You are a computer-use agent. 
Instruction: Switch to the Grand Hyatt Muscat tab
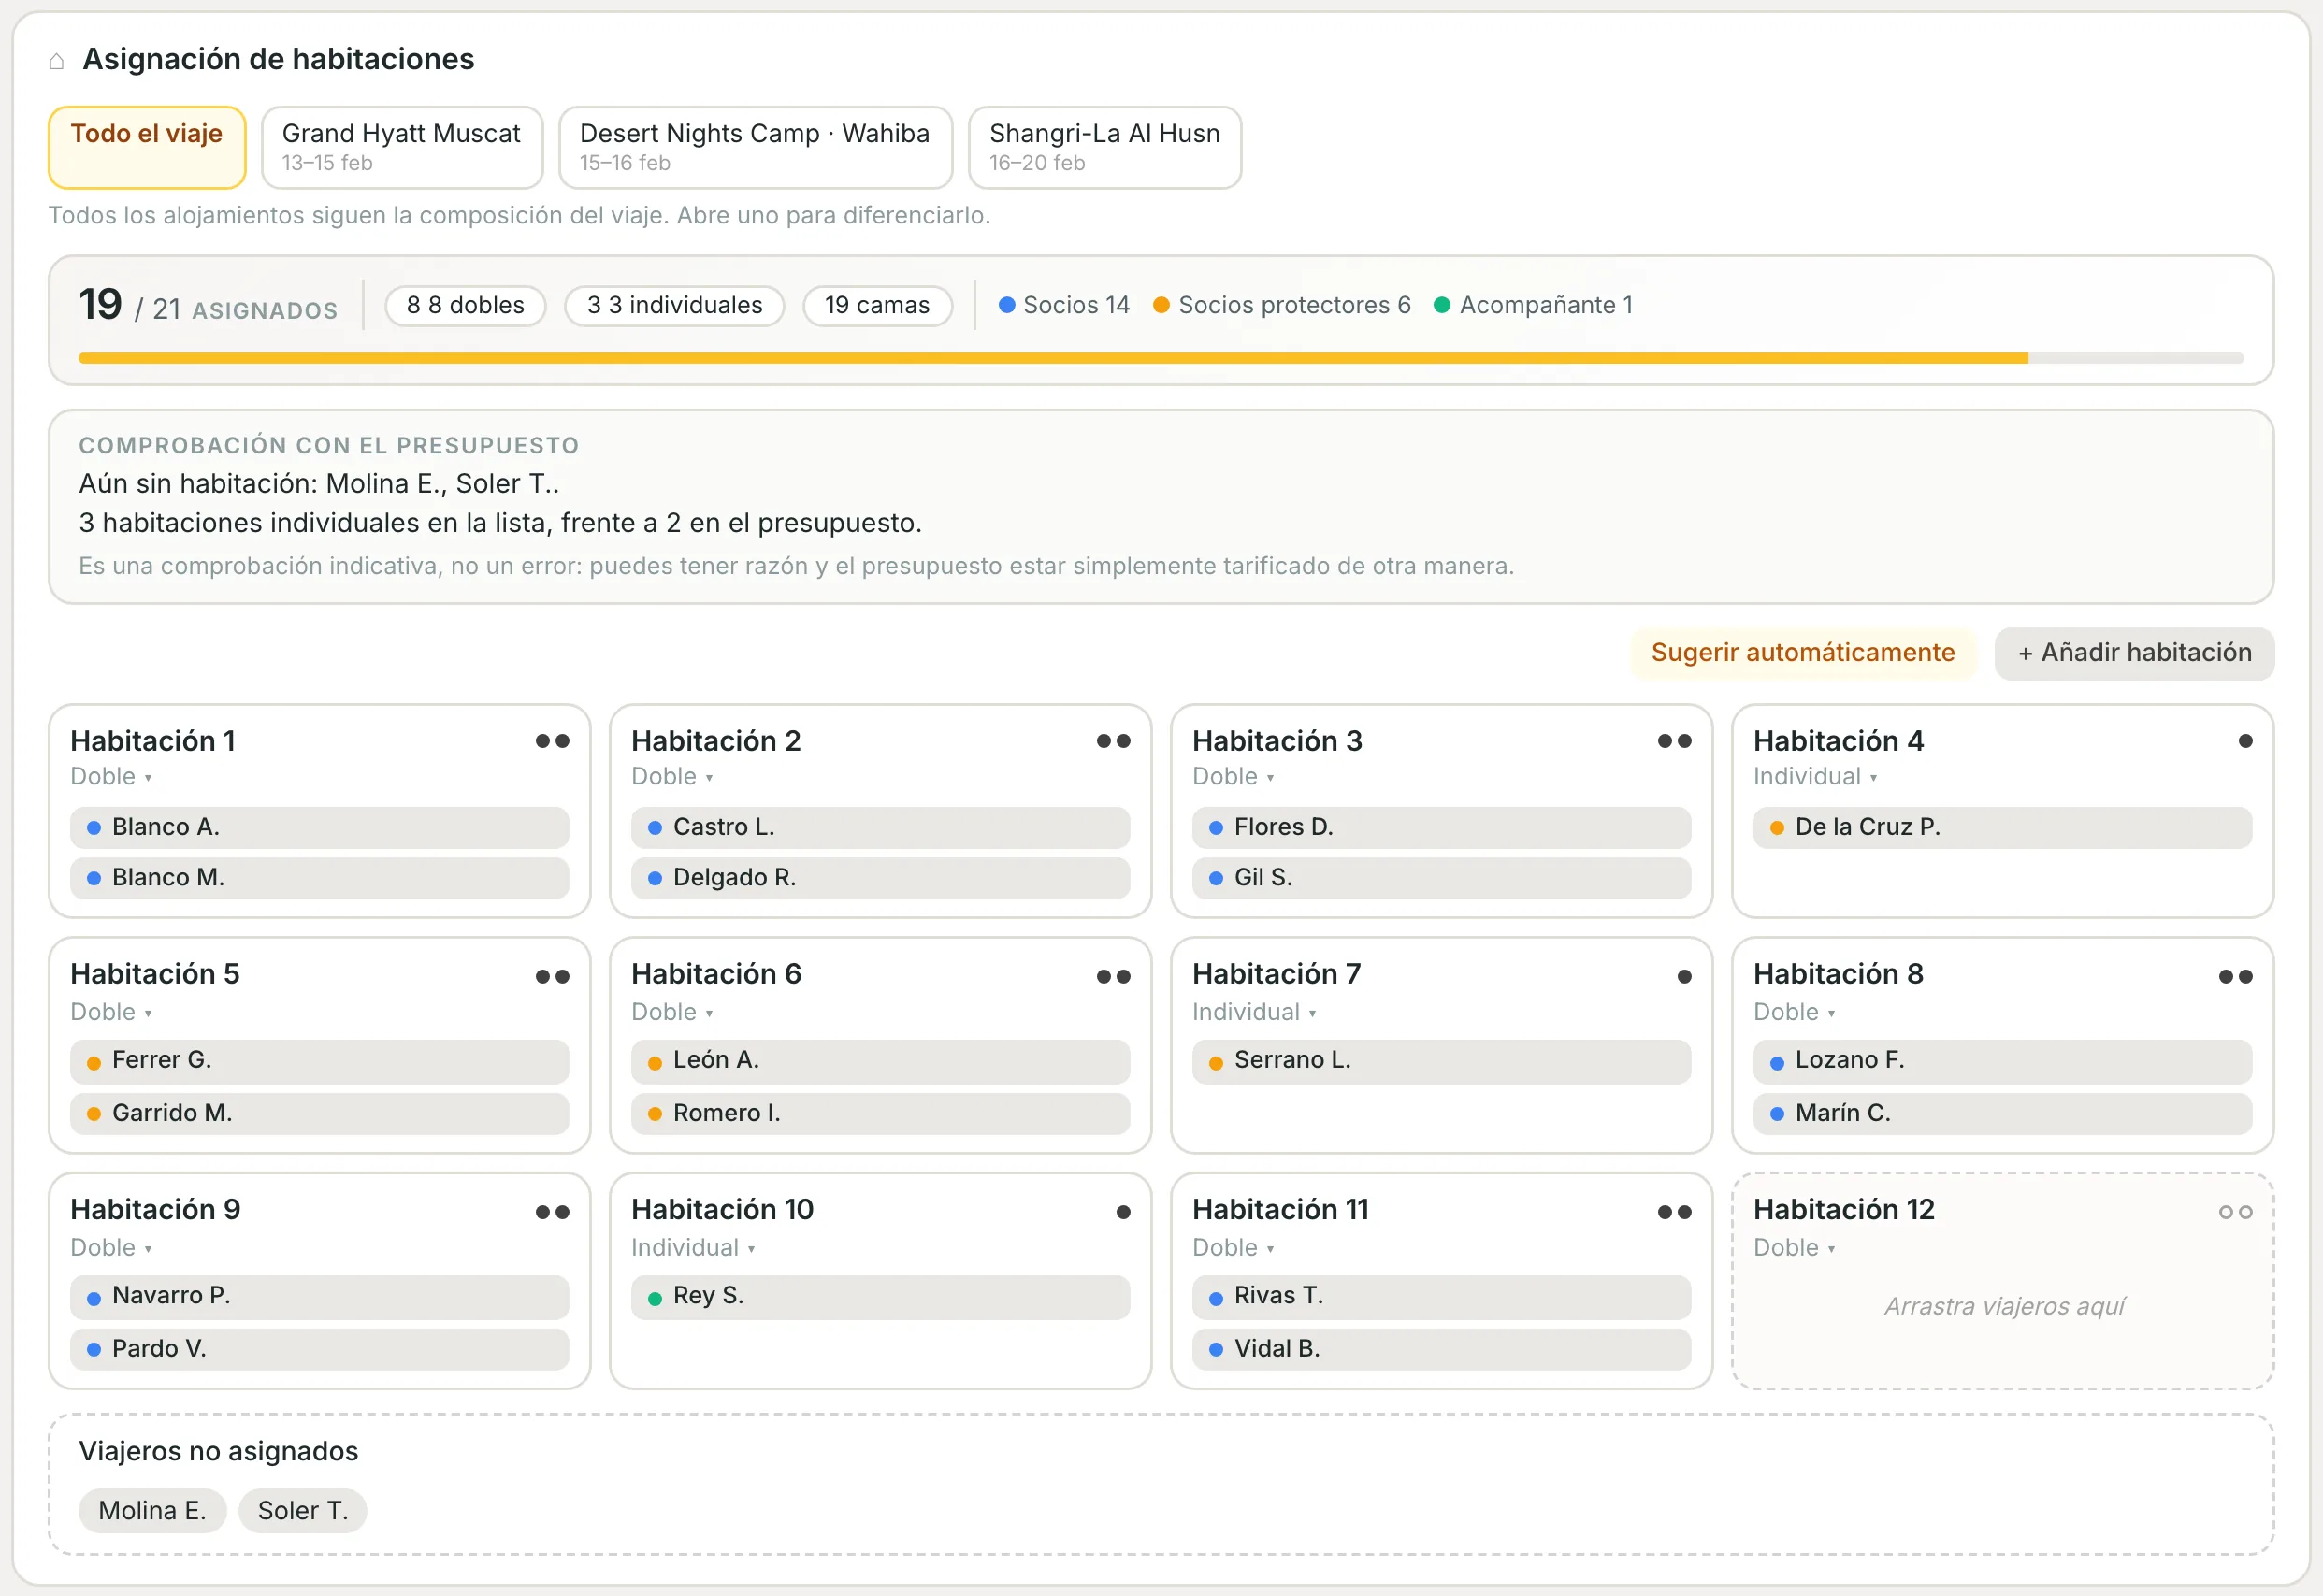click(402, 148)
